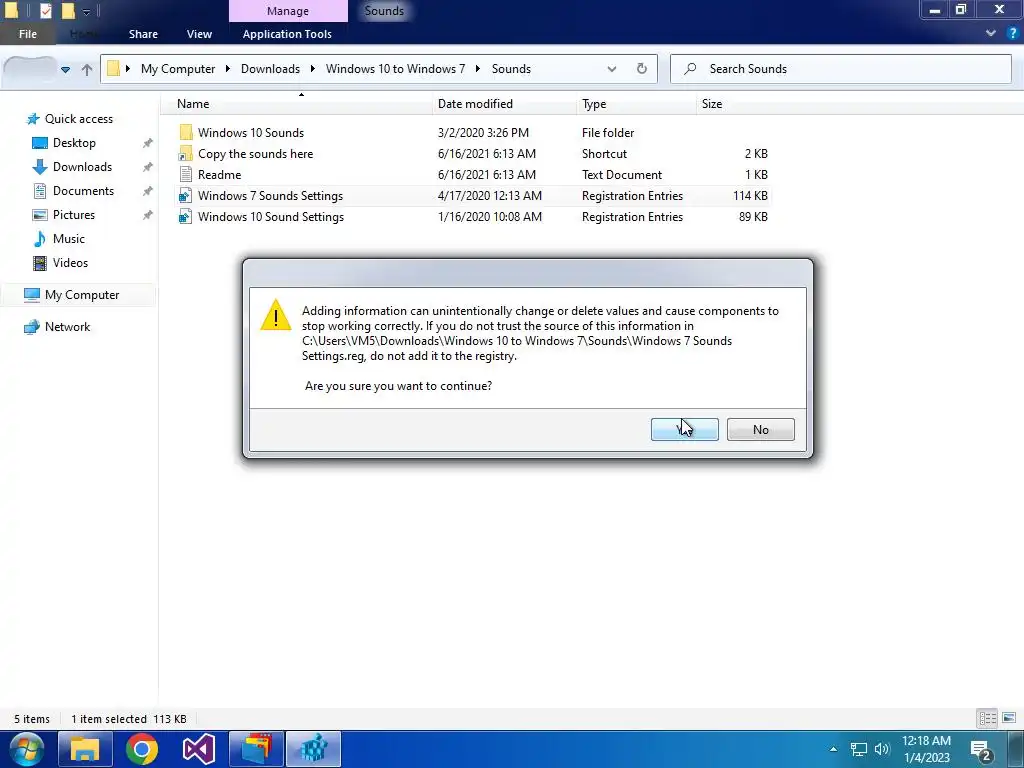Switch to the Share ribbon tab
The image size is (1024, 768).
click(143, 34)
